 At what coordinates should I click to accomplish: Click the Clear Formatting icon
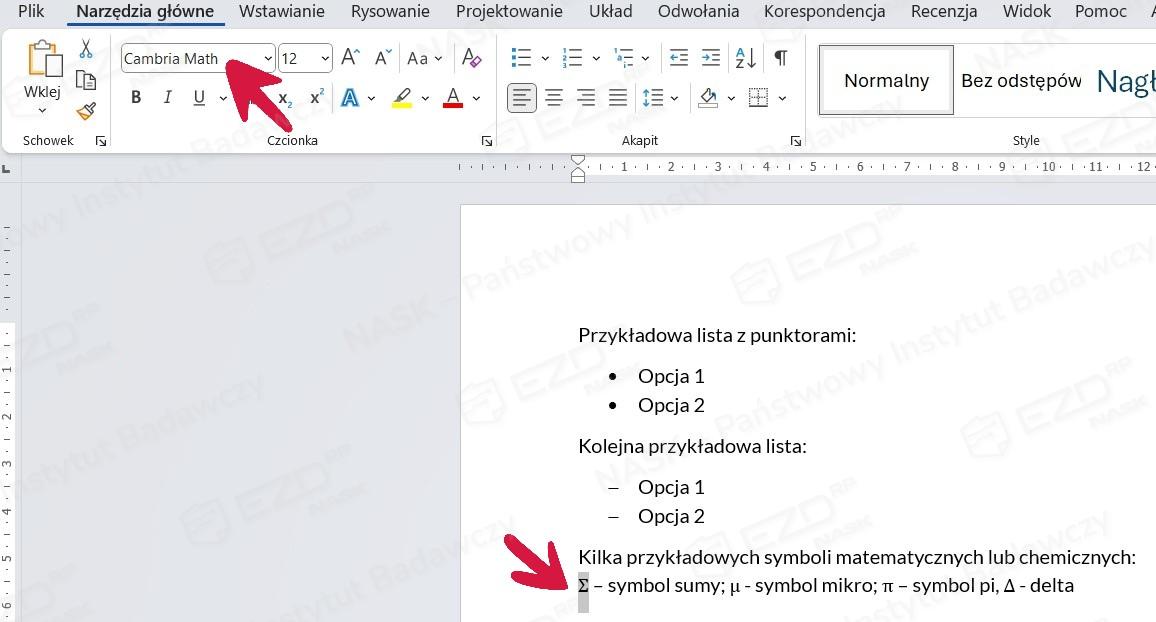(472, 59)
